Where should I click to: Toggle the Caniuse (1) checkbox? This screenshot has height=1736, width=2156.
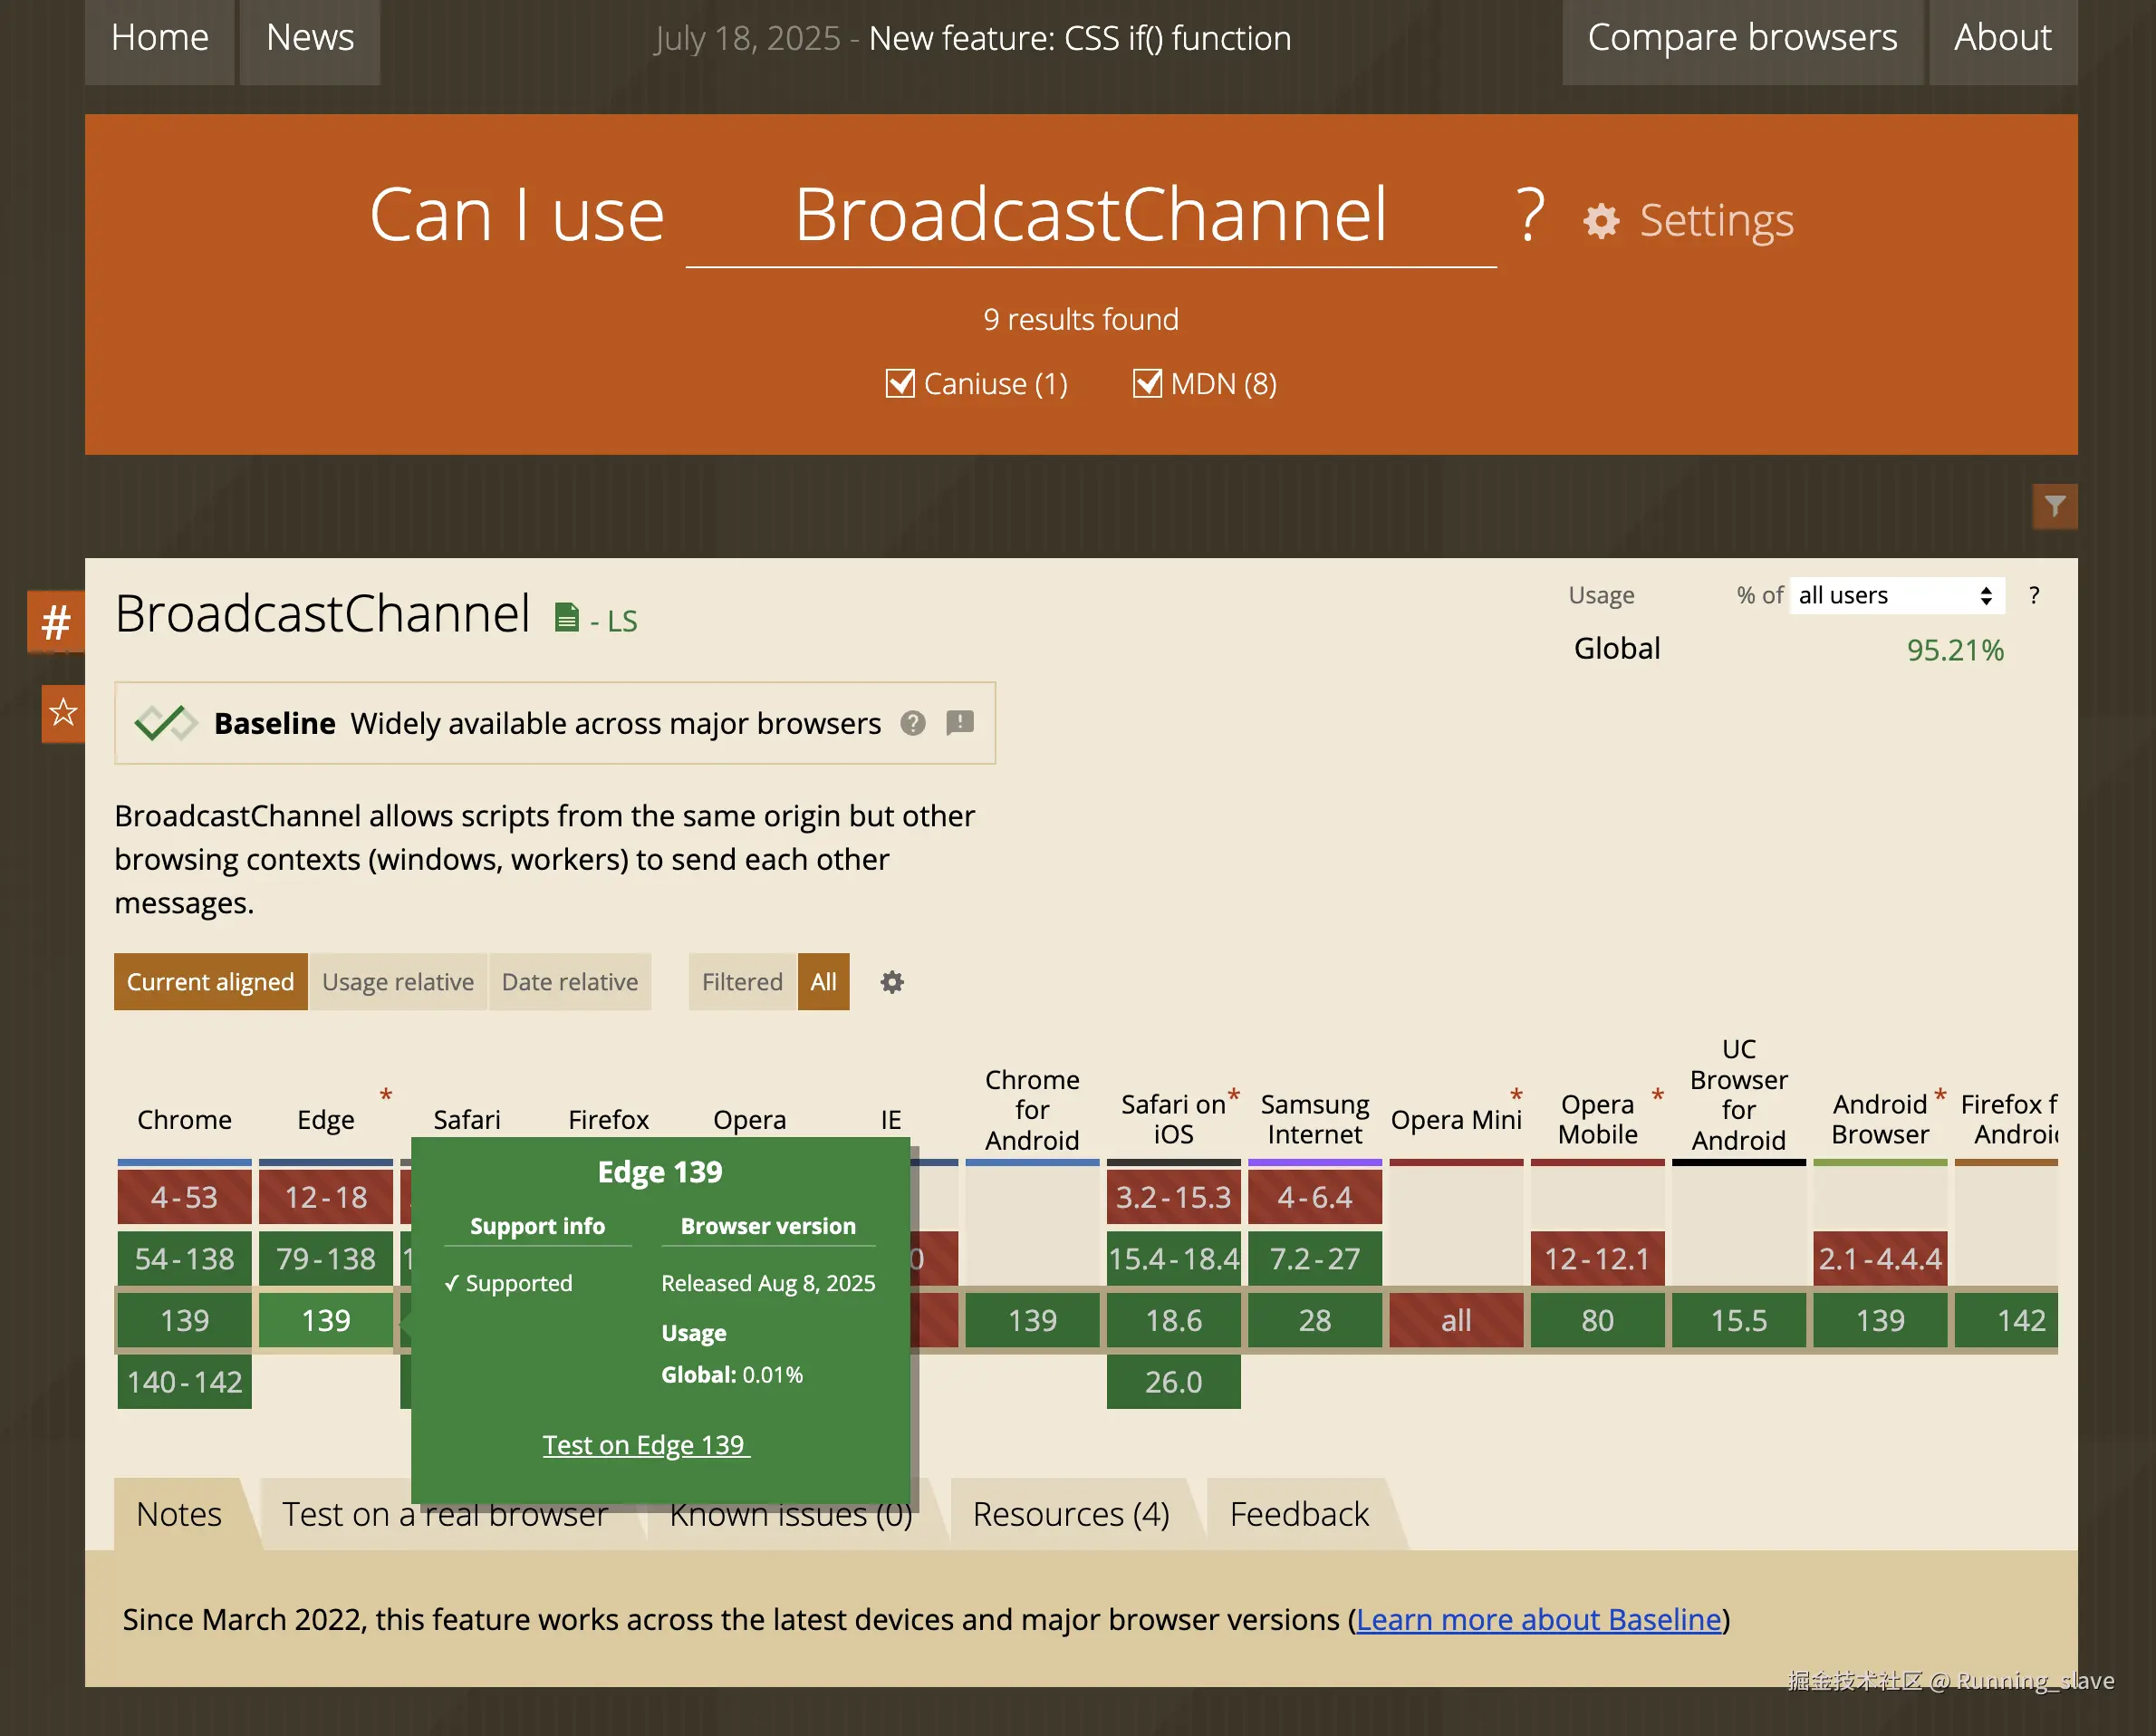coord(900,383)
